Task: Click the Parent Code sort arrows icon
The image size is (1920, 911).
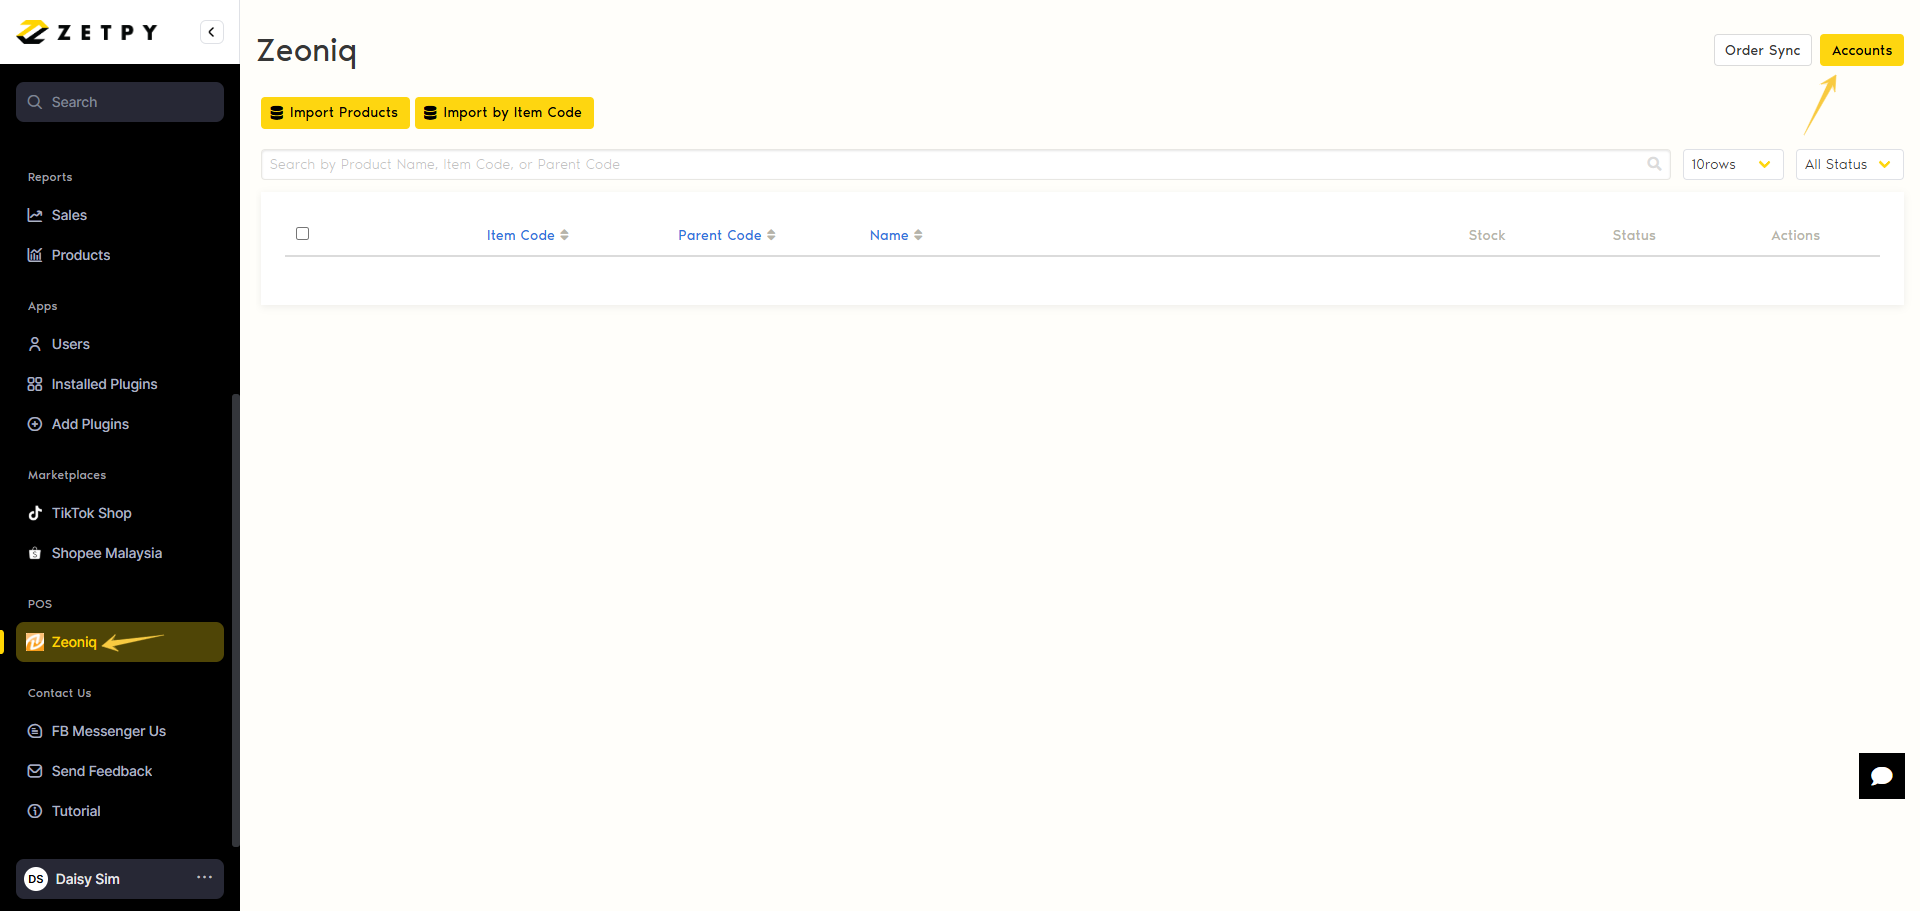Action: [771, 235]
